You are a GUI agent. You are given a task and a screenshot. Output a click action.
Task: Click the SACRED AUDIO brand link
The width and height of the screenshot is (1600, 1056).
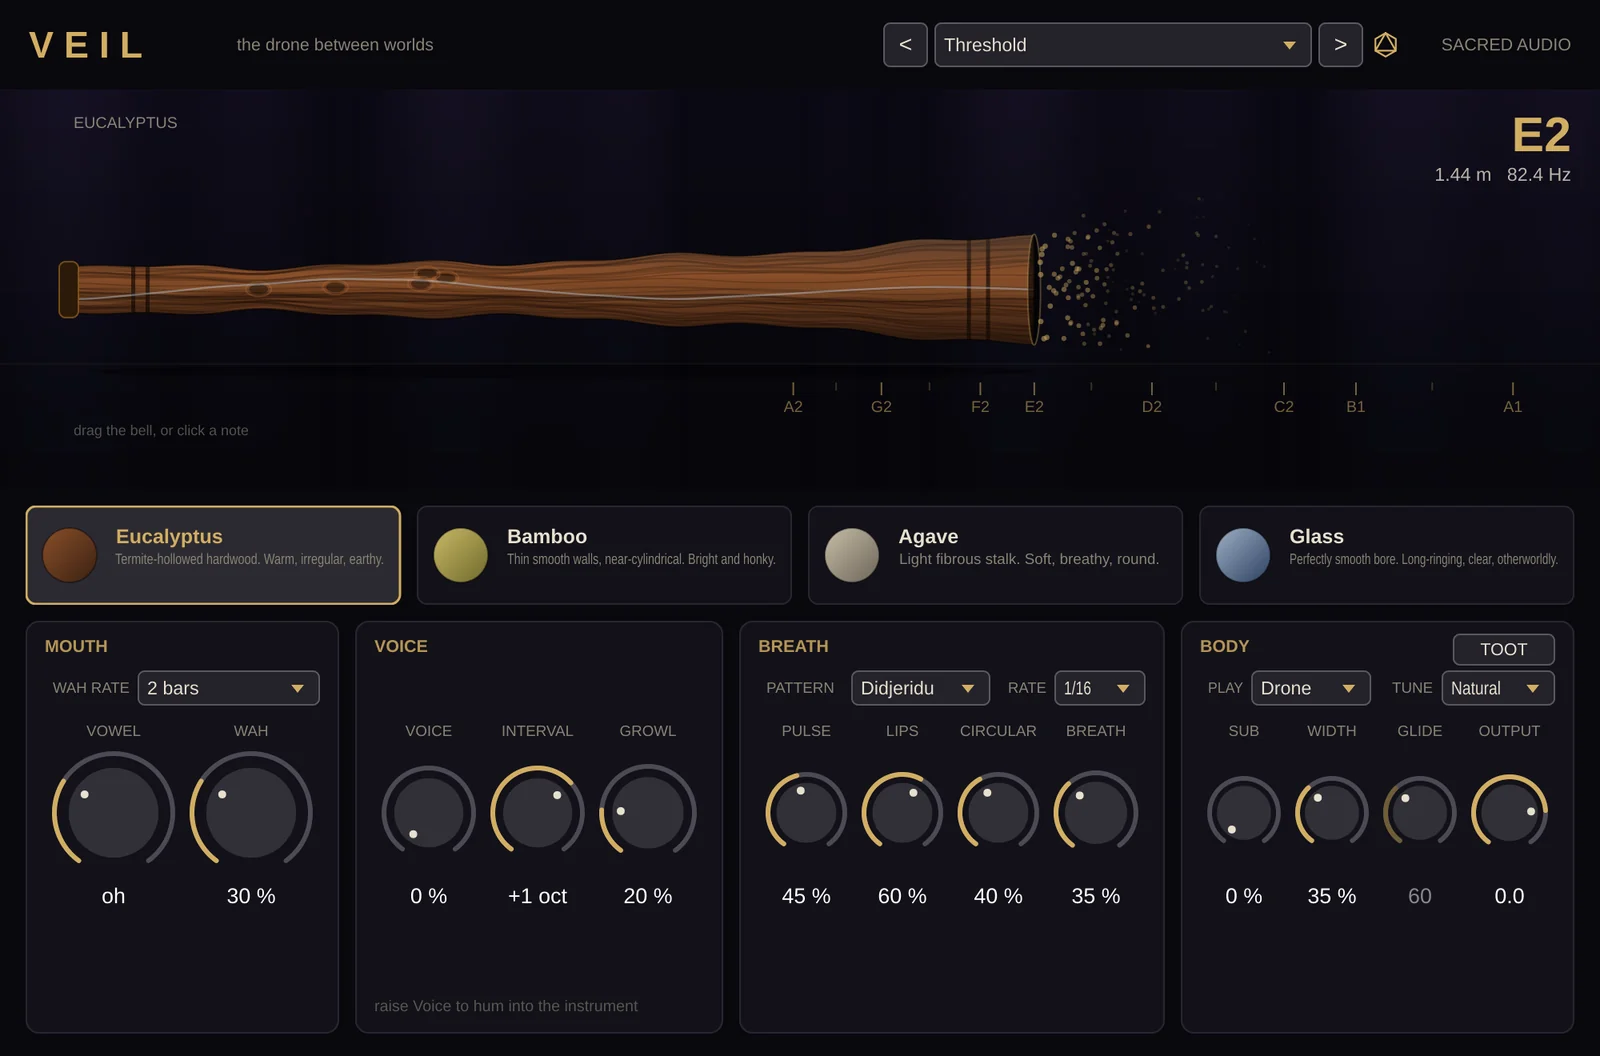1506,45
